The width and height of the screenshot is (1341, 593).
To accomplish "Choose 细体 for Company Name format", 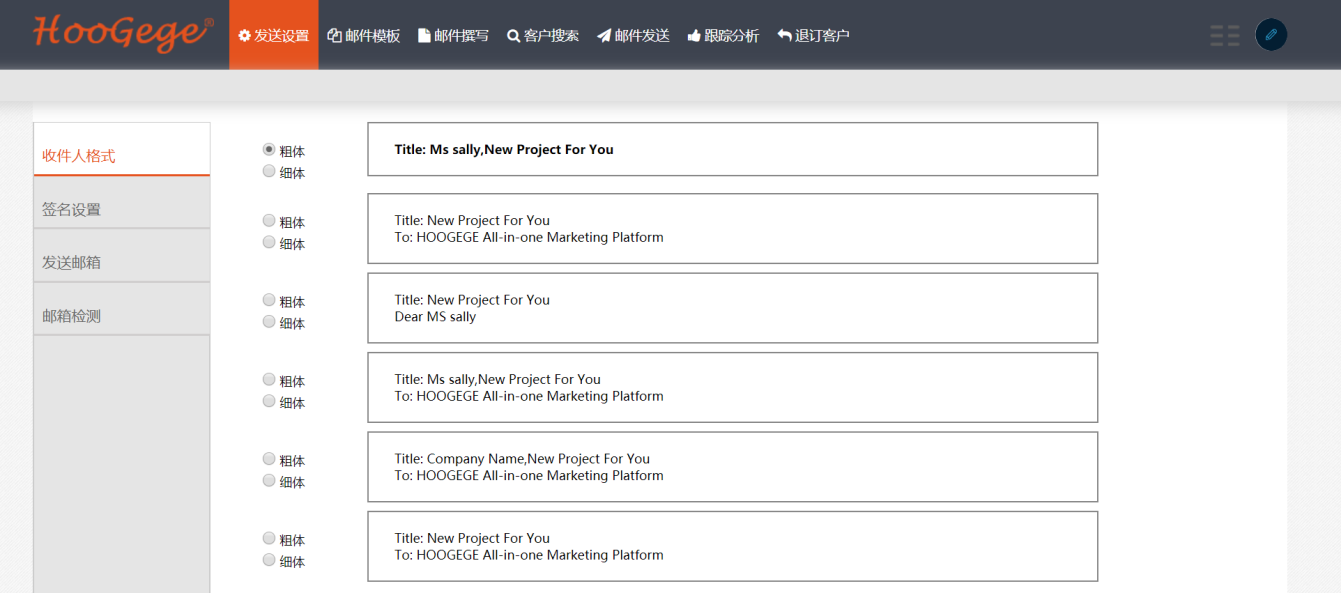I will pyautogui.click(x=269, y=480).
